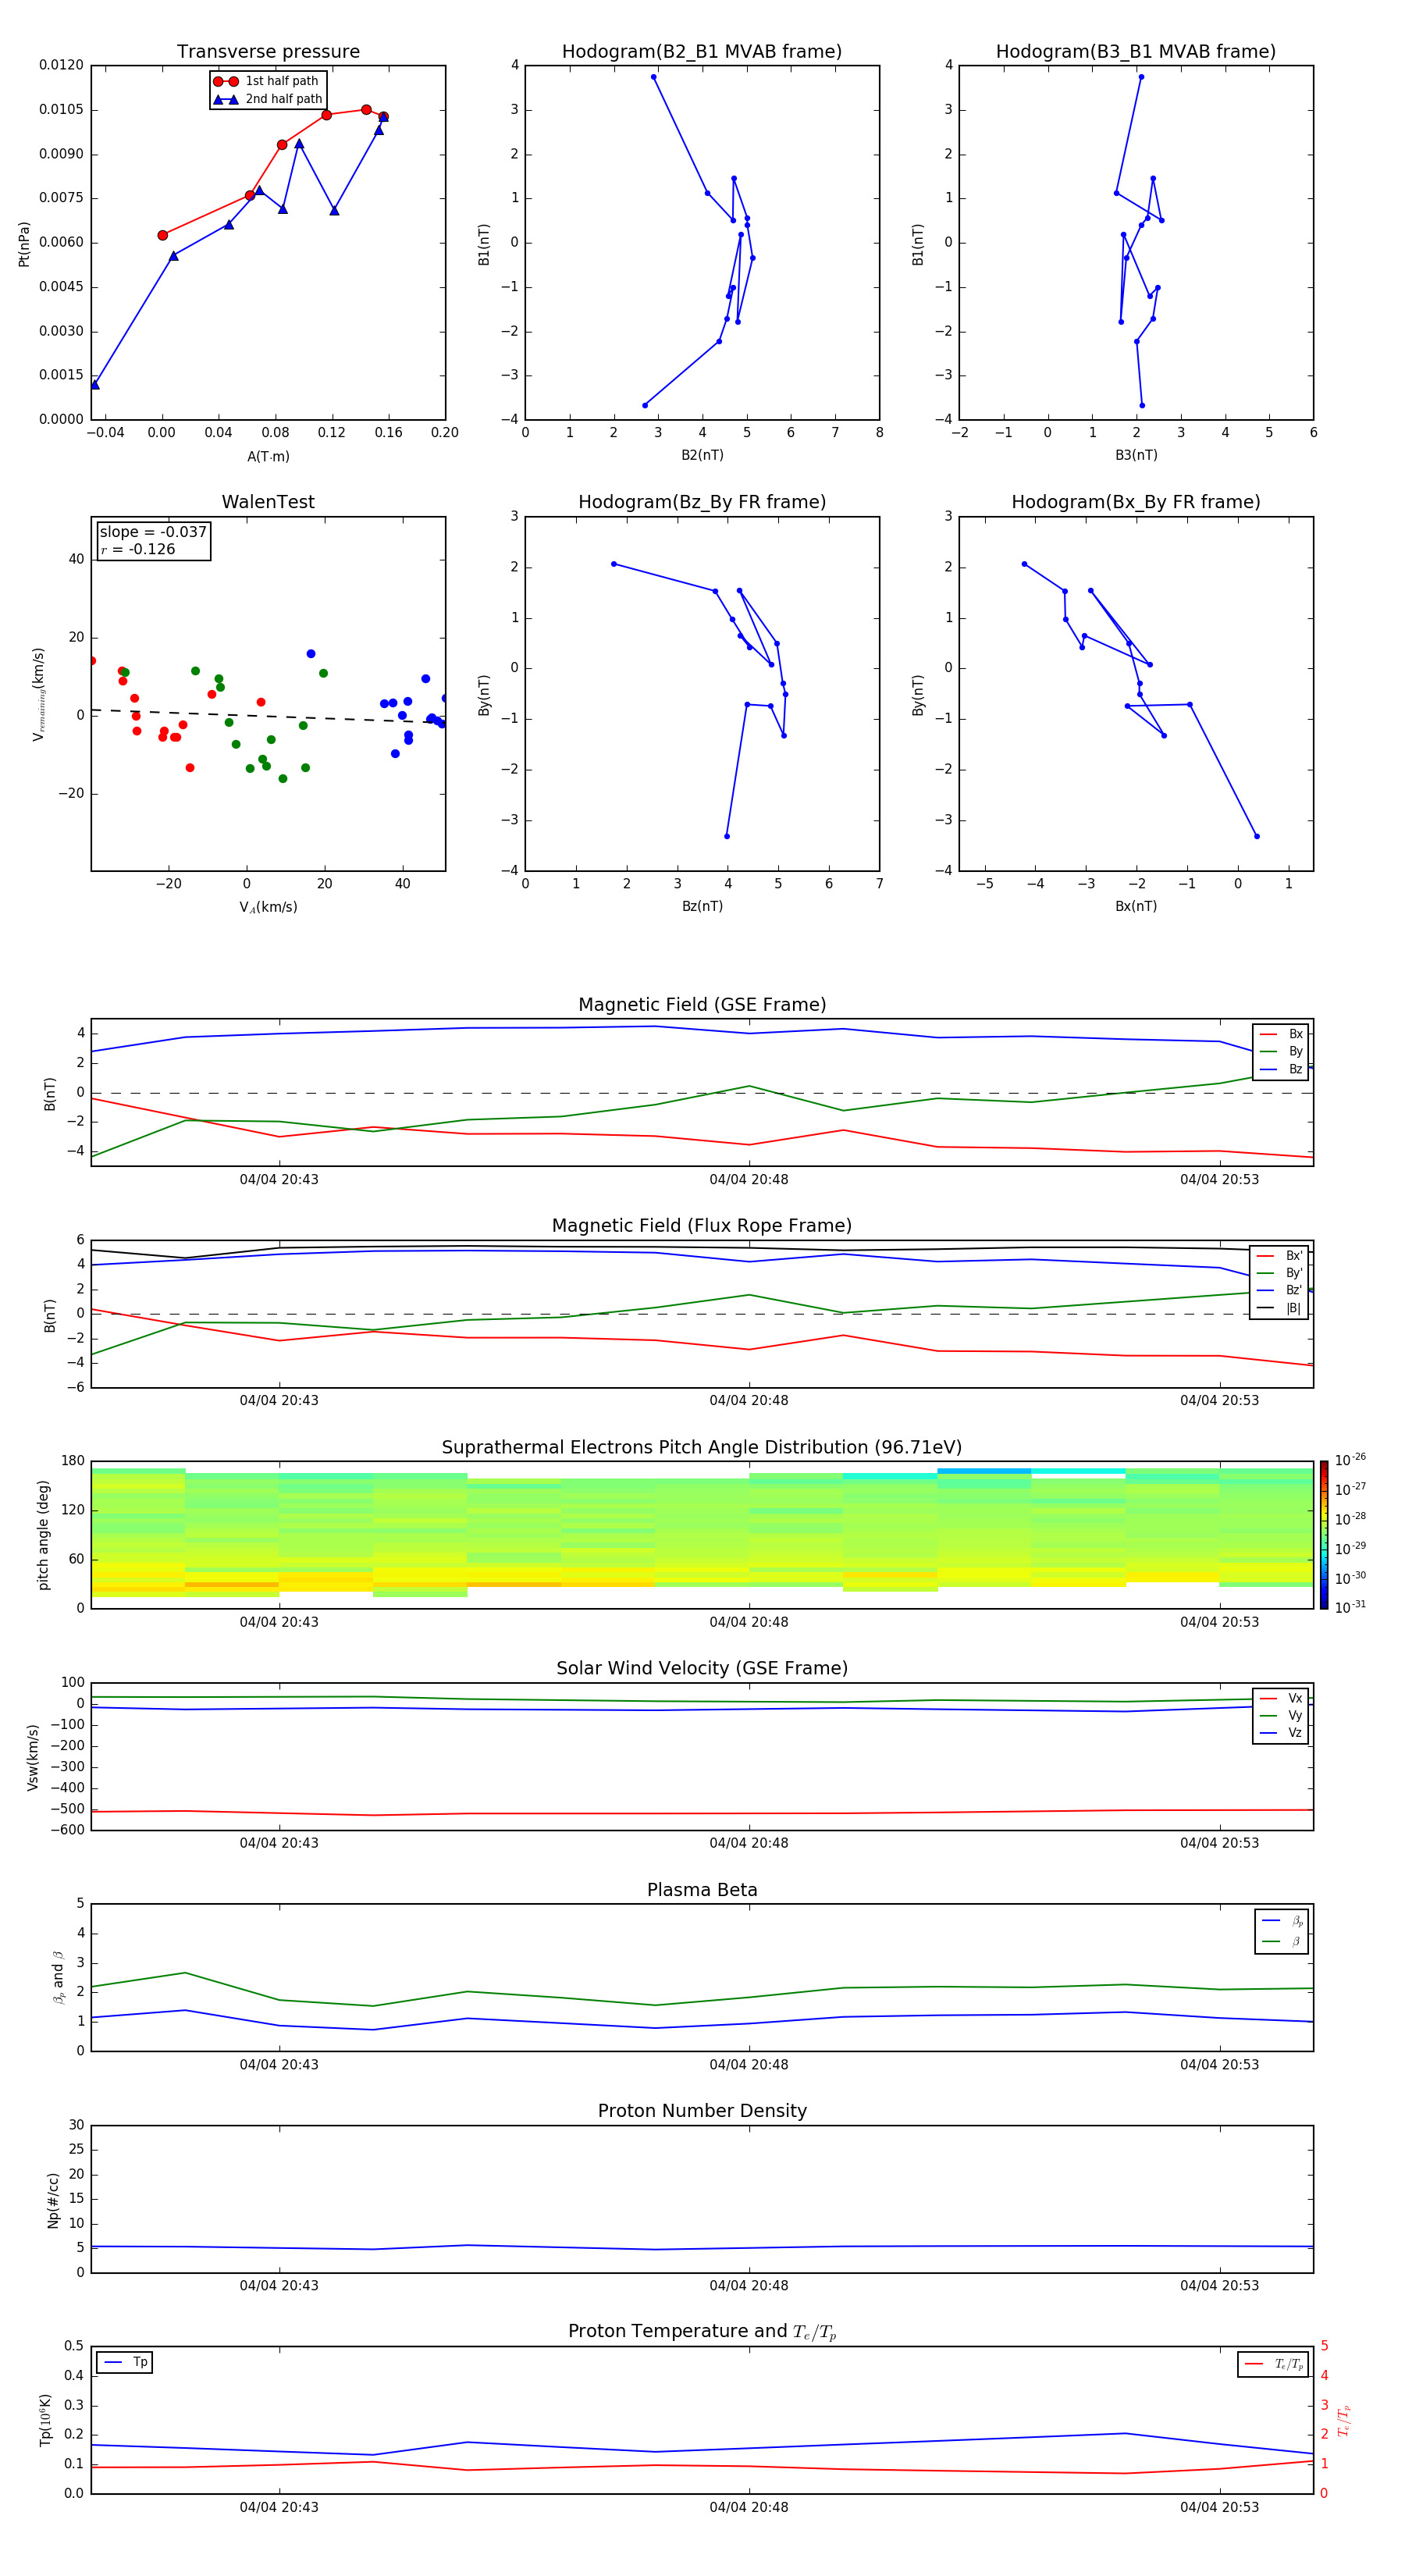Select "Bz'" in the flux rope legend

pyautogui.click(x=1280, y=1290)
